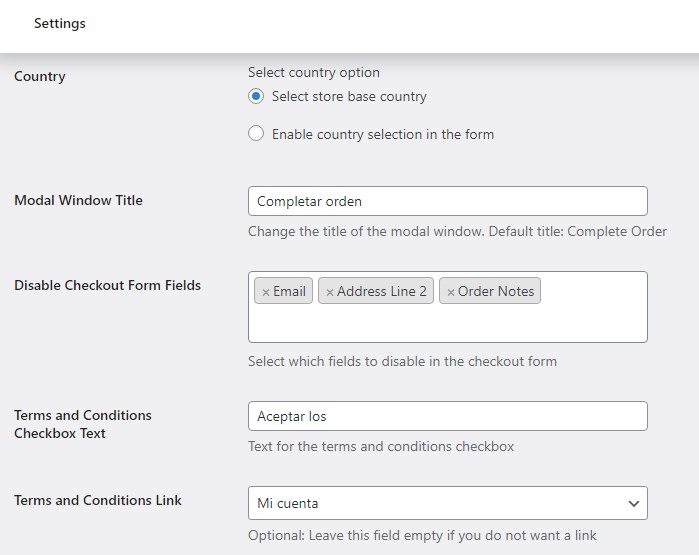
Task: Select the Email tag label
Action: tap(289, 292)
